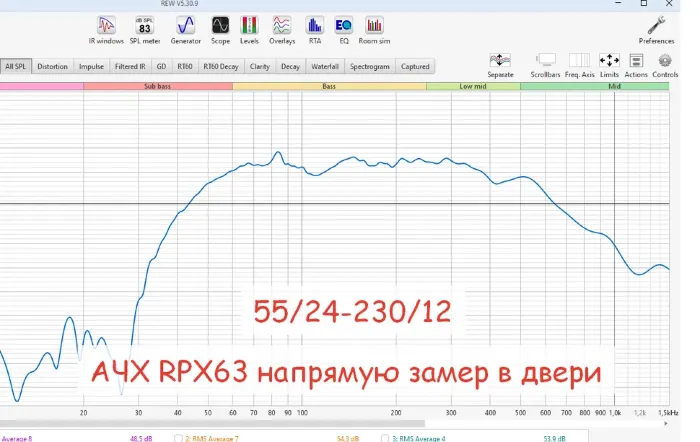Open the Waterfall tab

click(x=325, y=67)
